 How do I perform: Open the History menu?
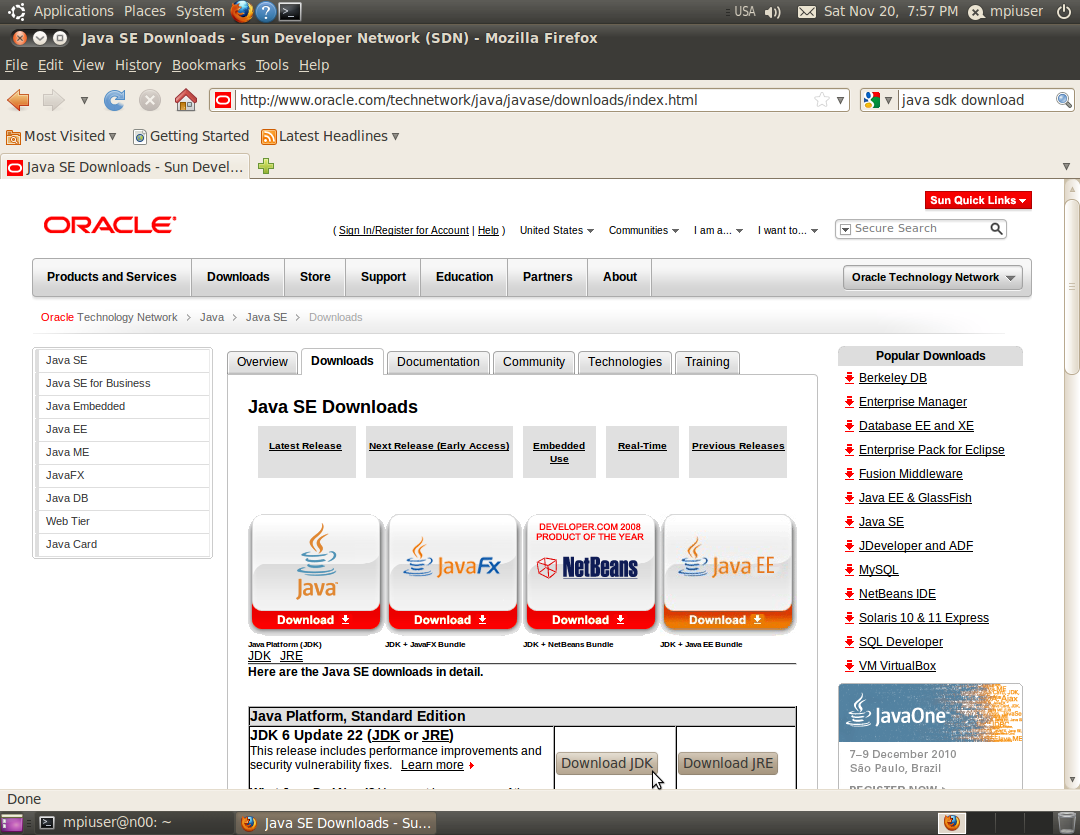(138, 65)
